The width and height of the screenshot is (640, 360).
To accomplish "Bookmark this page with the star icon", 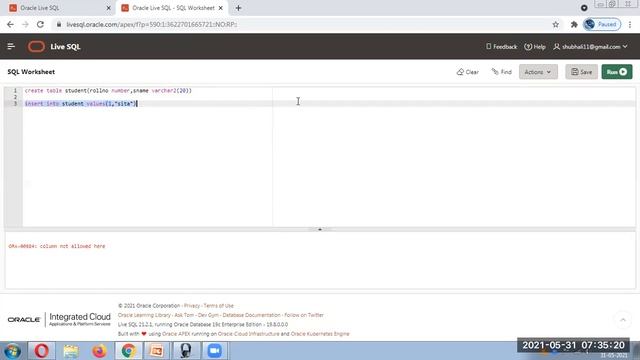I will pos(556,24).
